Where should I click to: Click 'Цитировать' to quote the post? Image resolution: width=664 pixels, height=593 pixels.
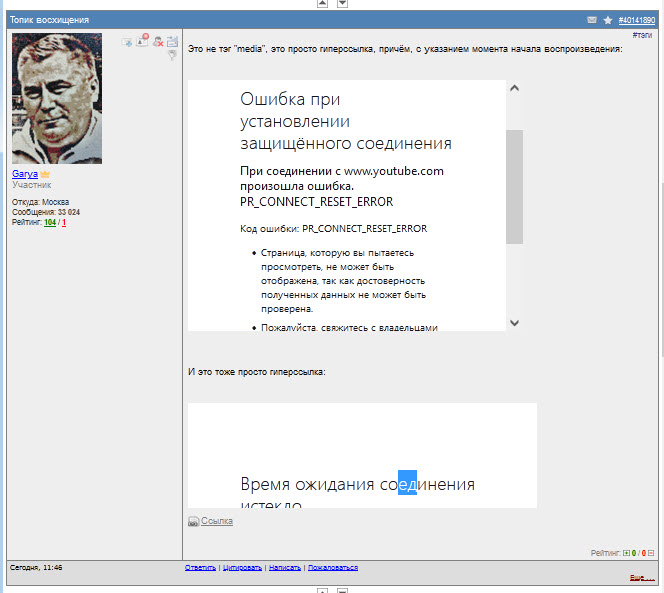(x=241, y=568)
